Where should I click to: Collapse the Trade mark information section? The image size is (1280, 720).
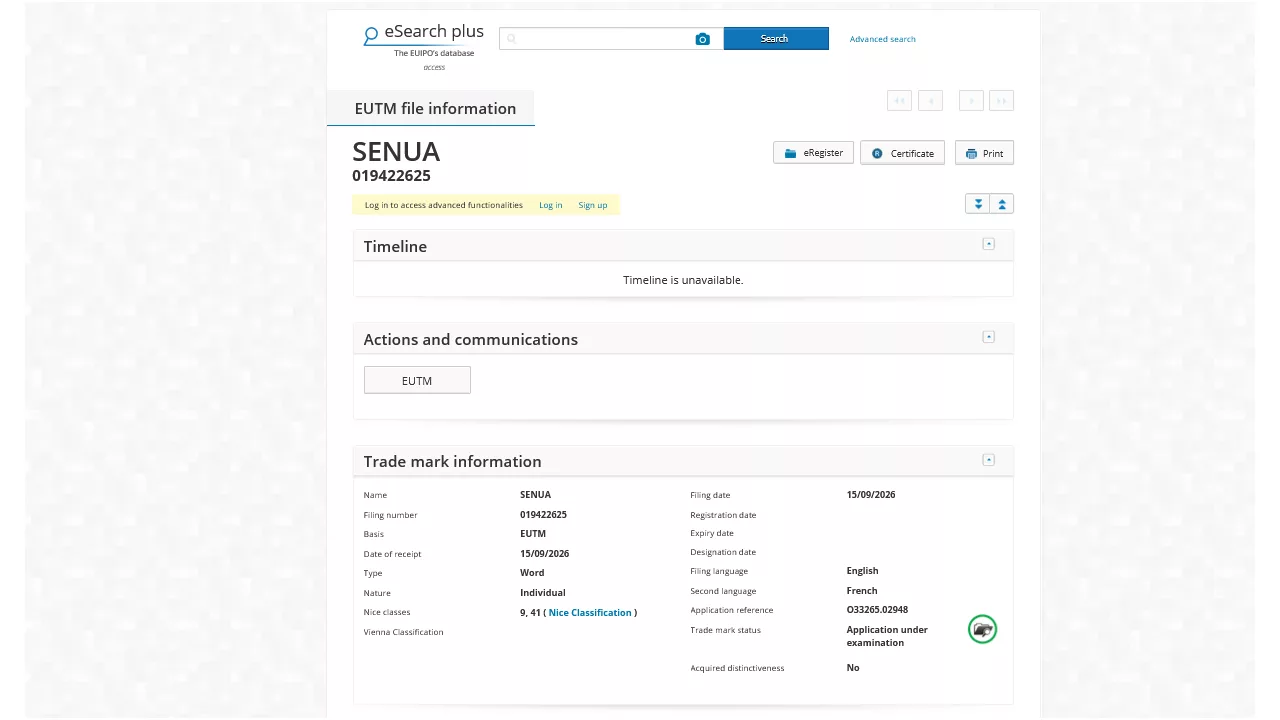click(x=988, y=460)
